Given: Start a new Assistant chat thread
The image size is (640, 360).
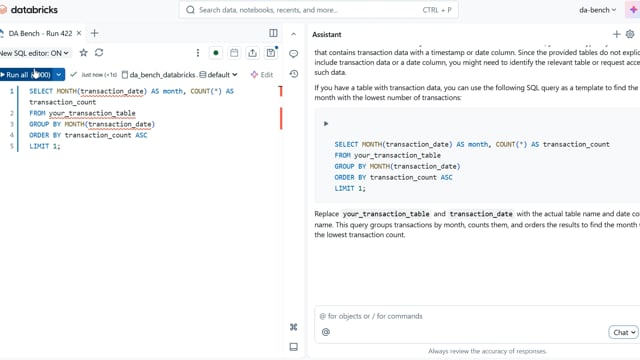Looking at the screenshot, I should [x=616, y=34].
